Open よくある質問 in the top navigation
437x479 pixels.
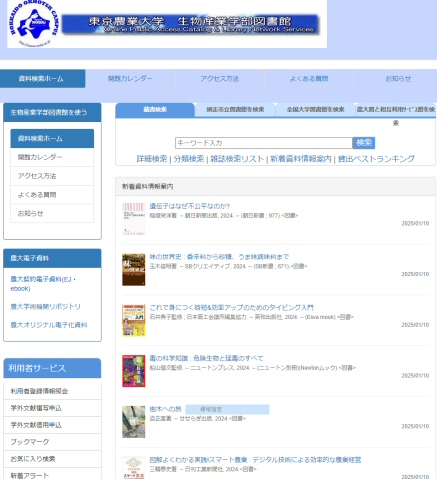[x=309, y=79]
